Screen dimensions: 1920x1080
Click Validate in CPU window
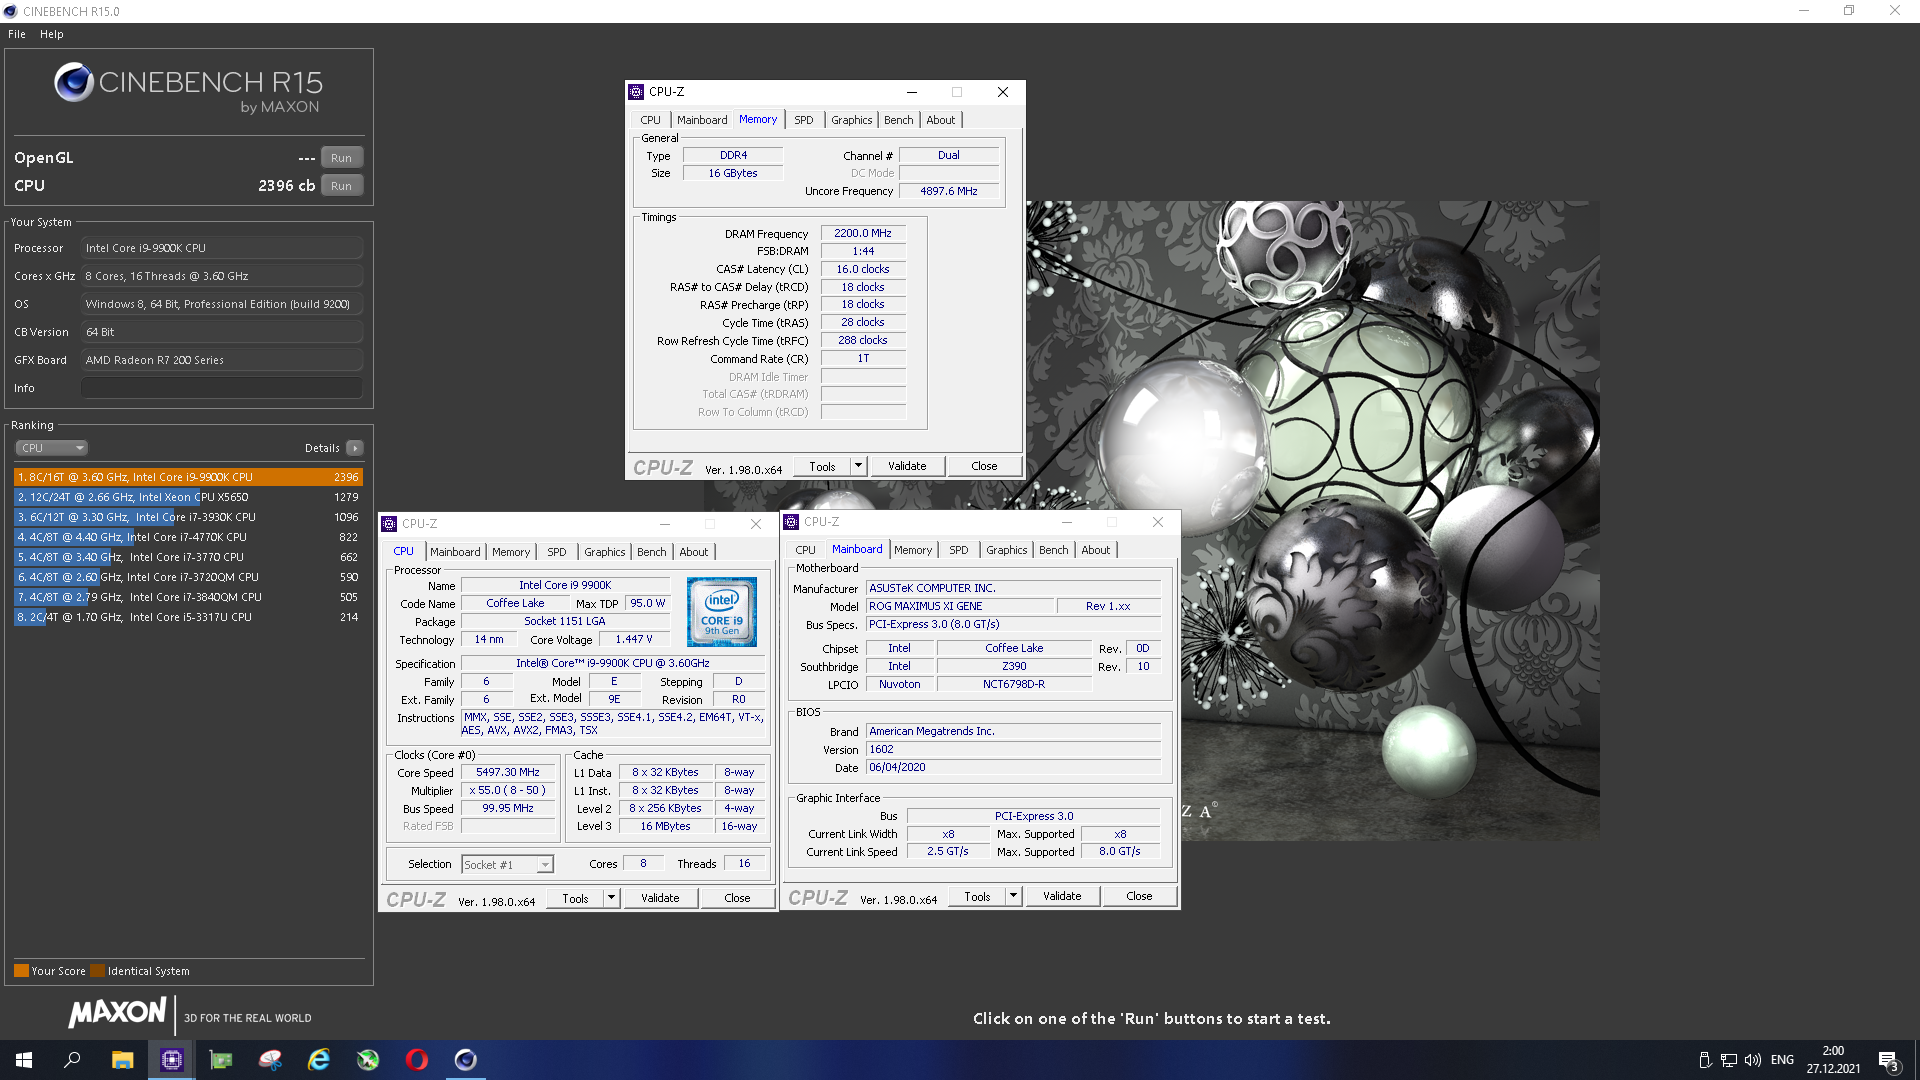point(660,898)
